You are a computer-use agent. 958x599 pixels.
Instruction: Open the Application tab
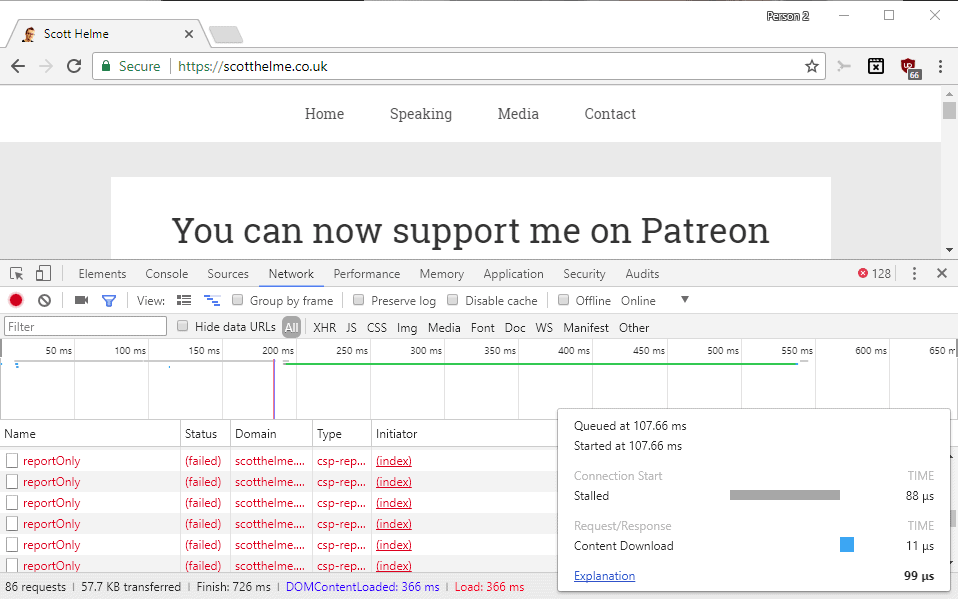tap(513, 274)
